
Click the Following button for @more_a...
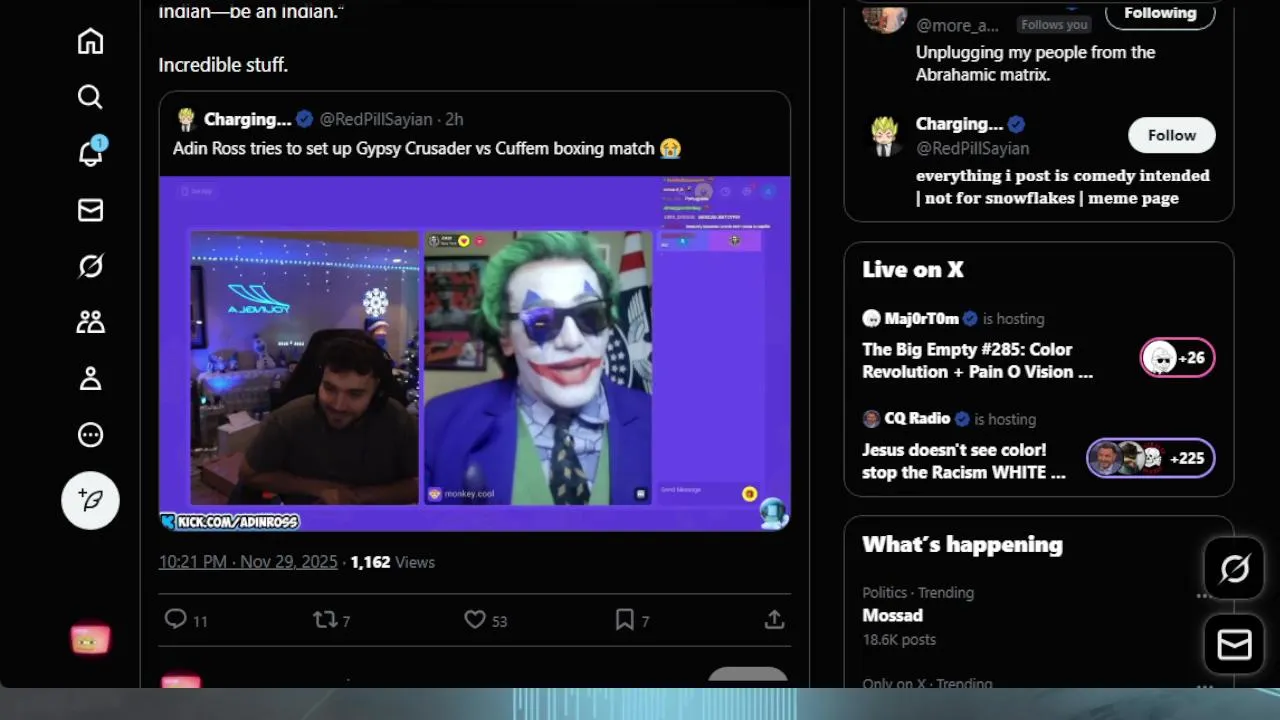tap(1160, 14)
